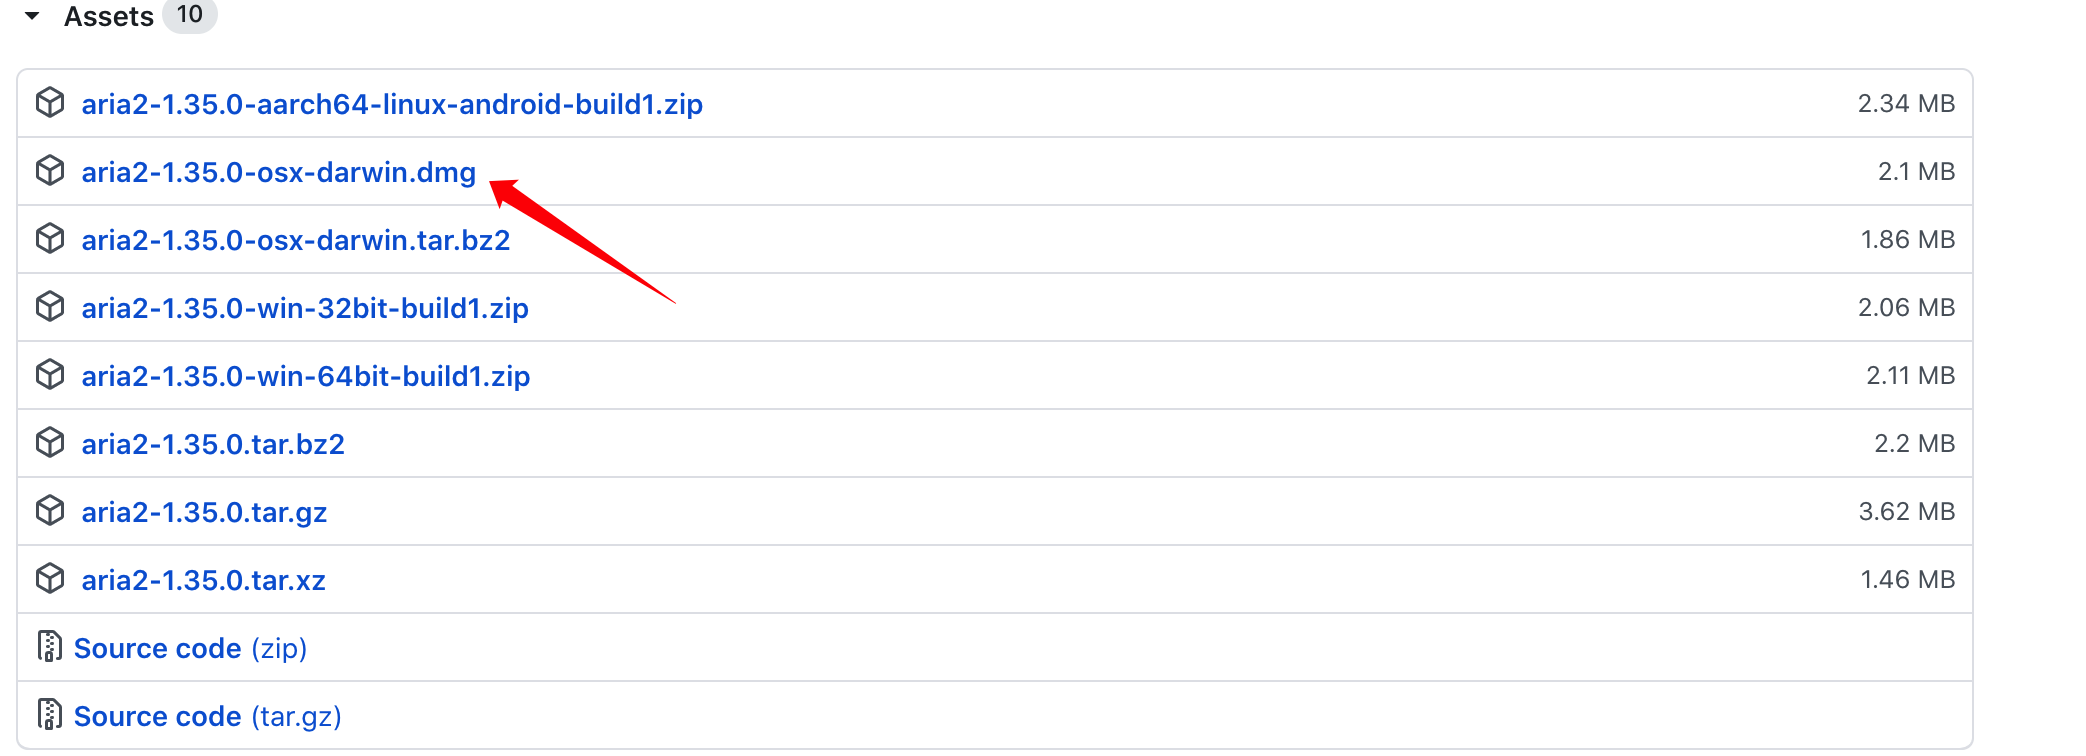The image size is (2086, 756).
Task: Click package icon beside aria2-1.35.0.tar.gz
Action: click(50, 511)
